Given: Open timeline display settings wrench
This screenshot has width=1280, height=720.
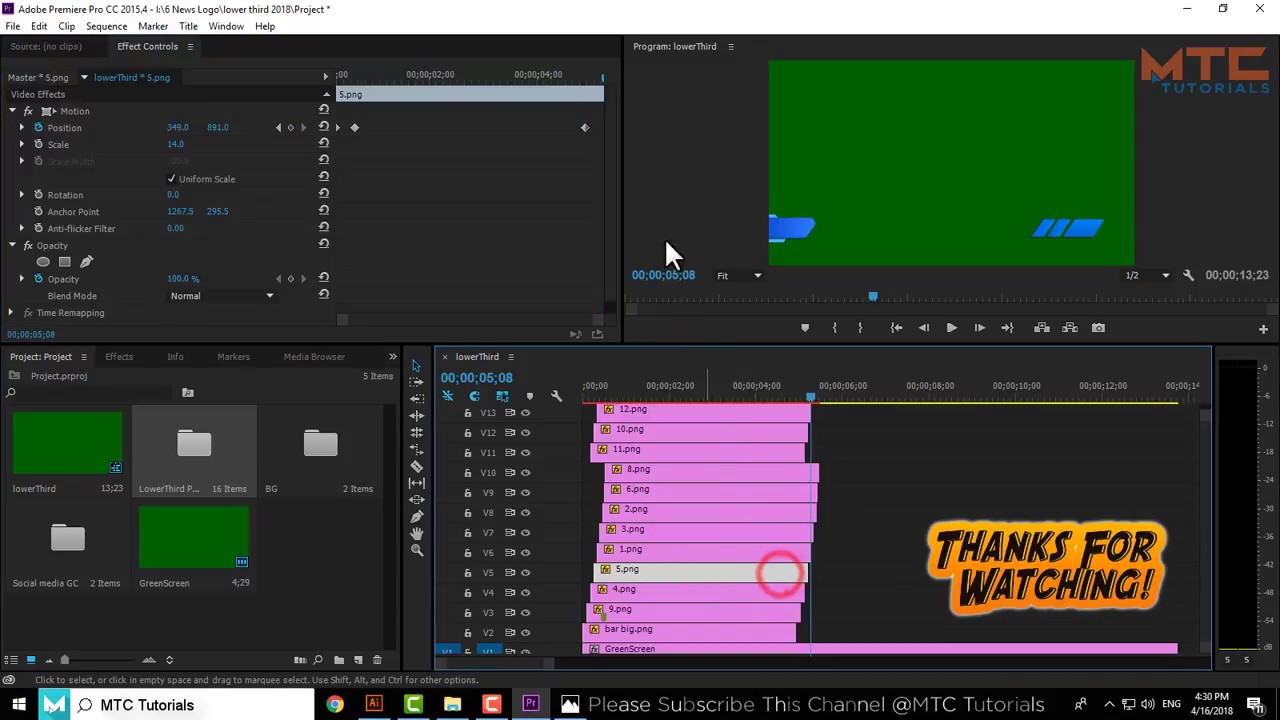Looking at the screenshot, I should click(556, 397).
